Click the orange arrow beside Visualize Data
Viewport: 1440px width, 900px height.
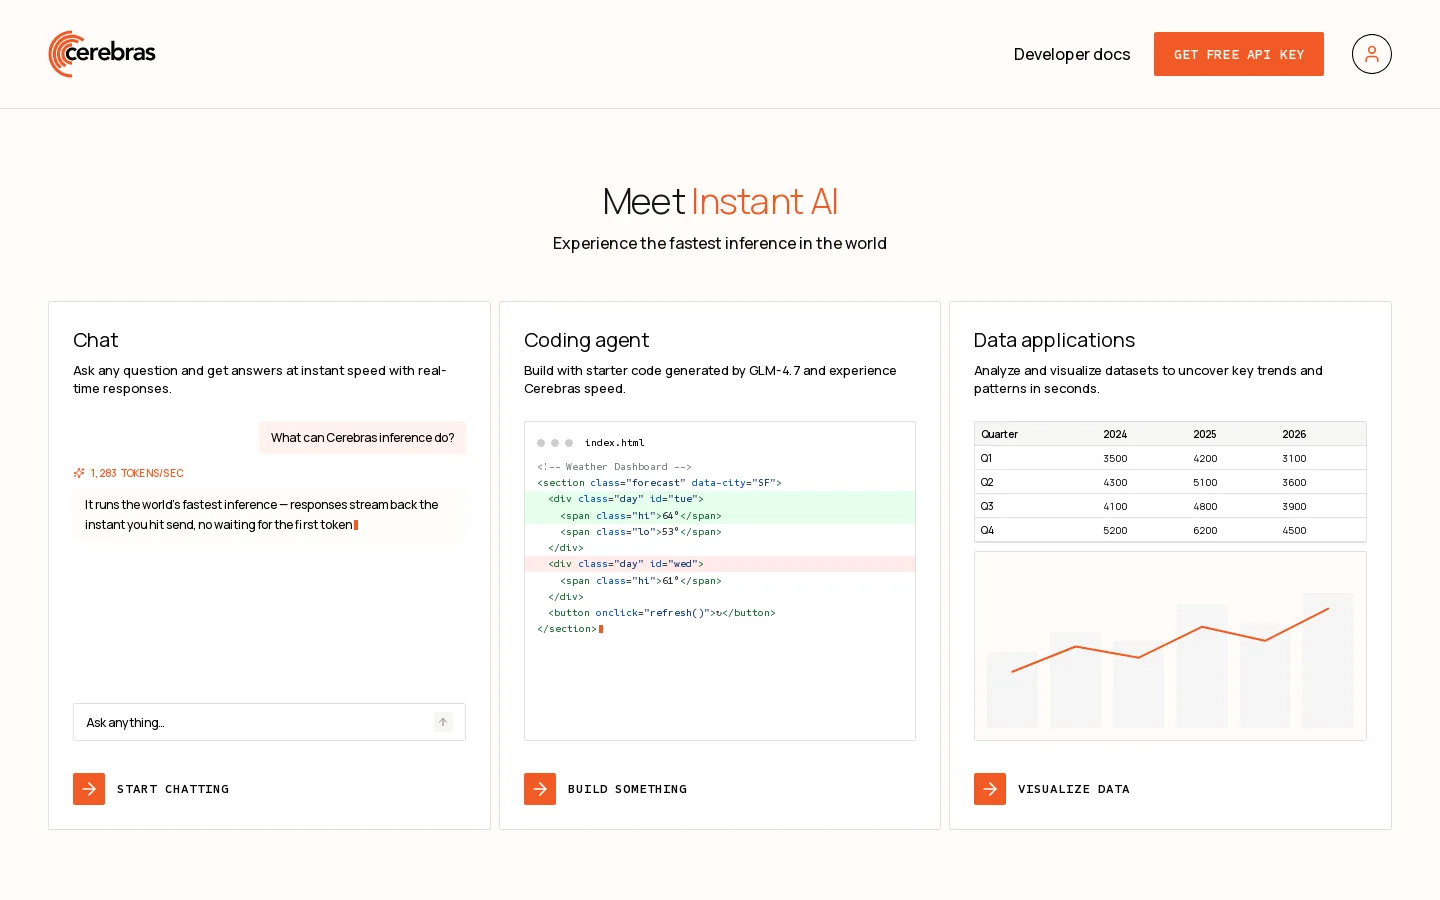point(990,789)
